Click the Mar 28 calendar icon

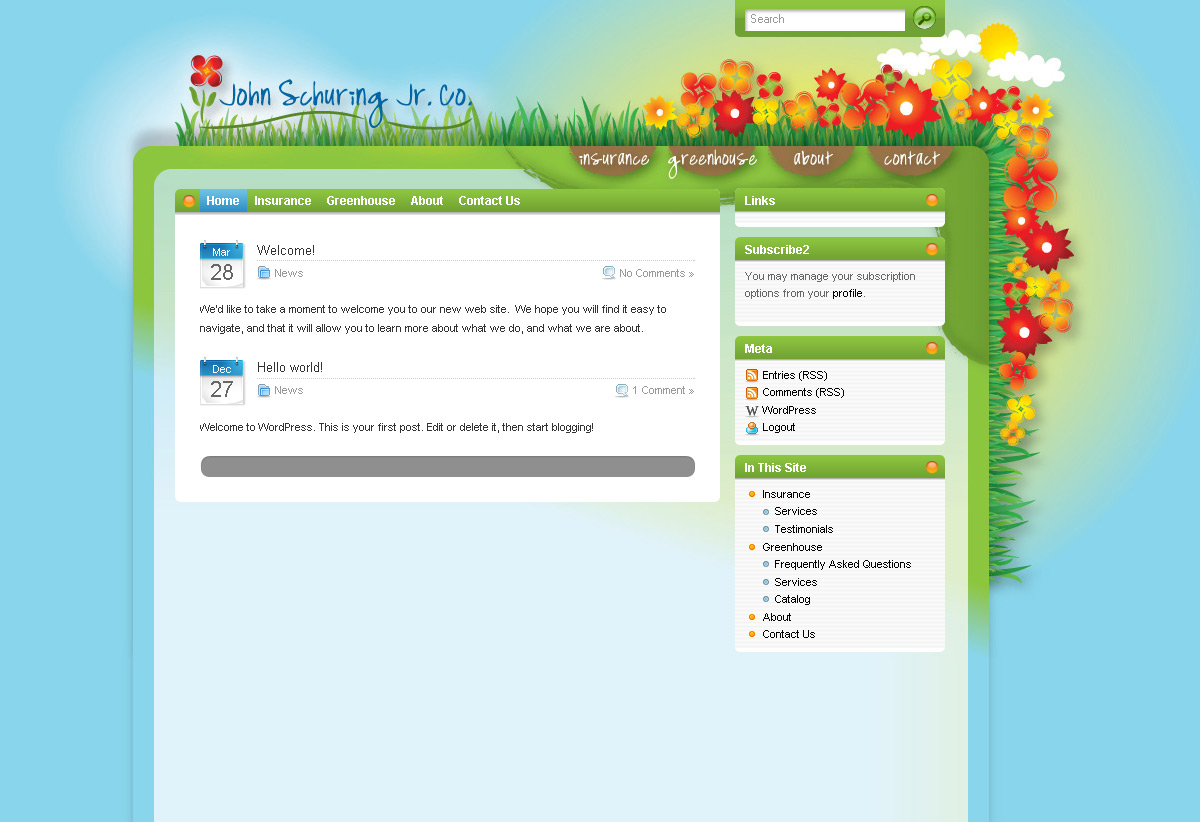[222, 265]
